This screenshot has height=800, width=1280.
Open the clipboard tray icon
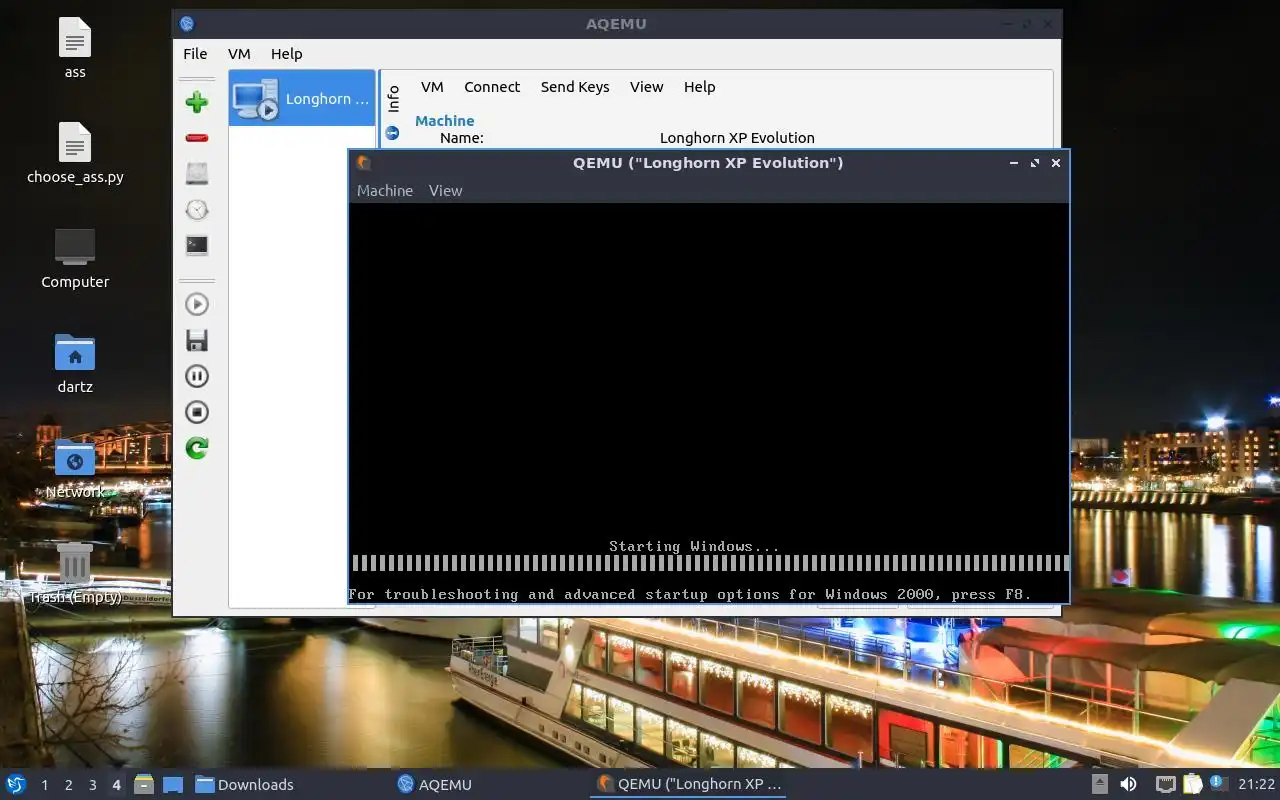1192,784
